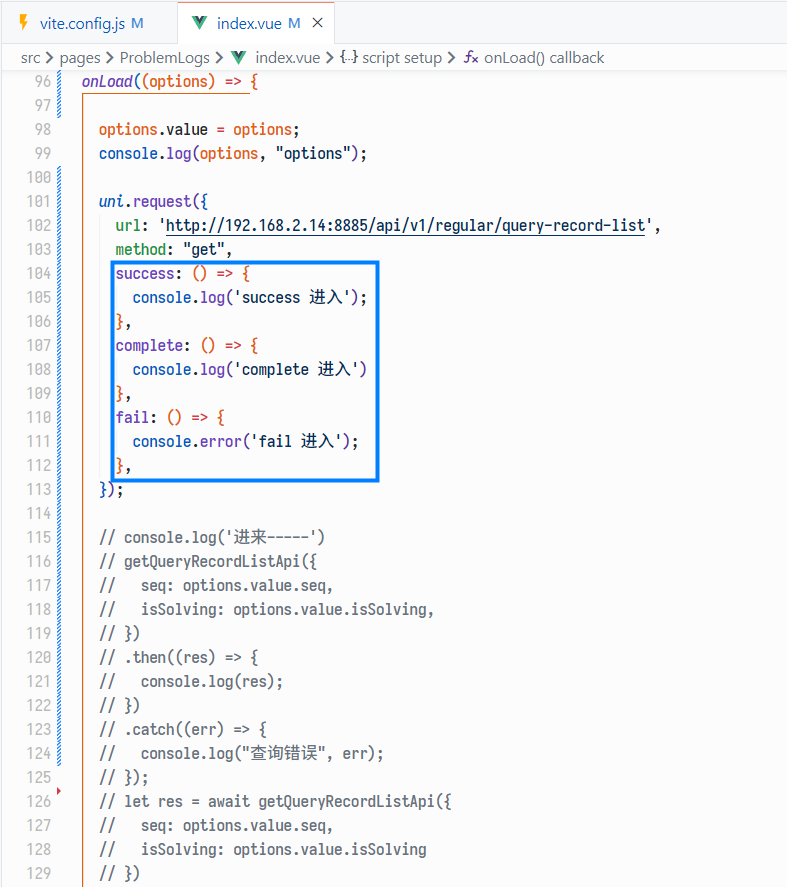
Task: Close the index.vue editor tab
Action: coord(318,22)
